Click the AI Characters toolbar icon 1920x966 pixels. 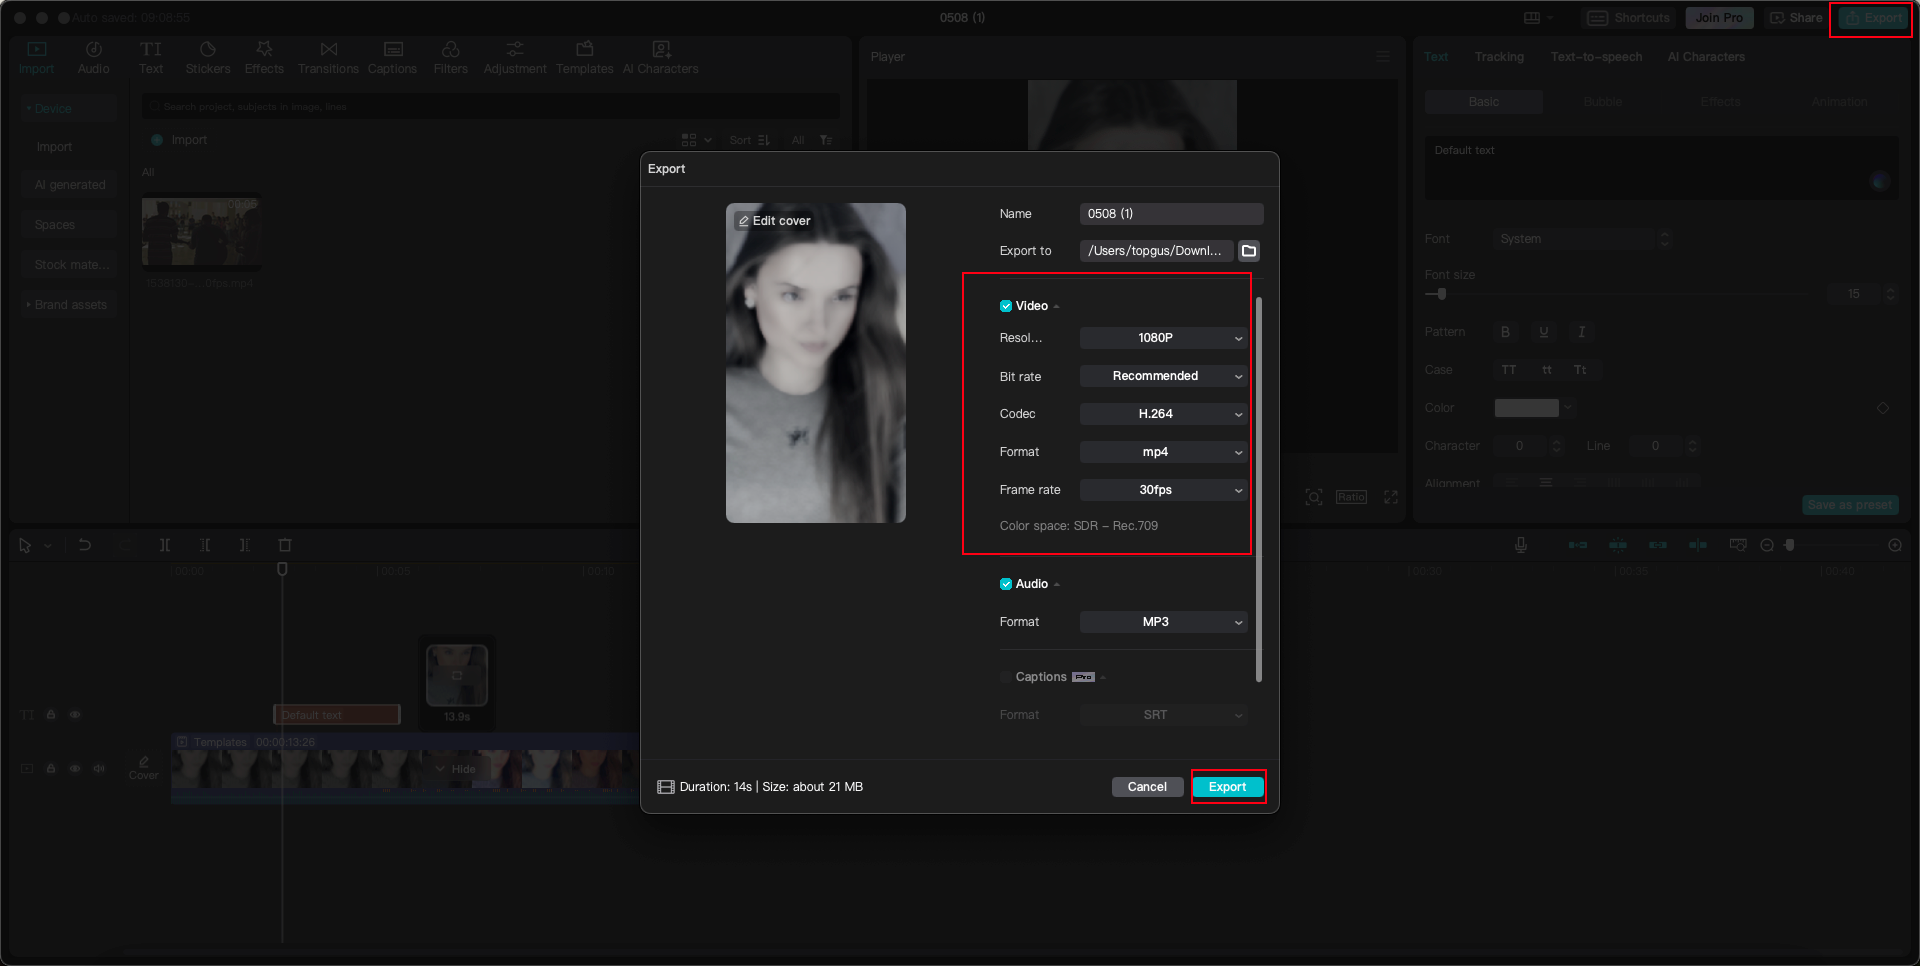pos(660,56)
